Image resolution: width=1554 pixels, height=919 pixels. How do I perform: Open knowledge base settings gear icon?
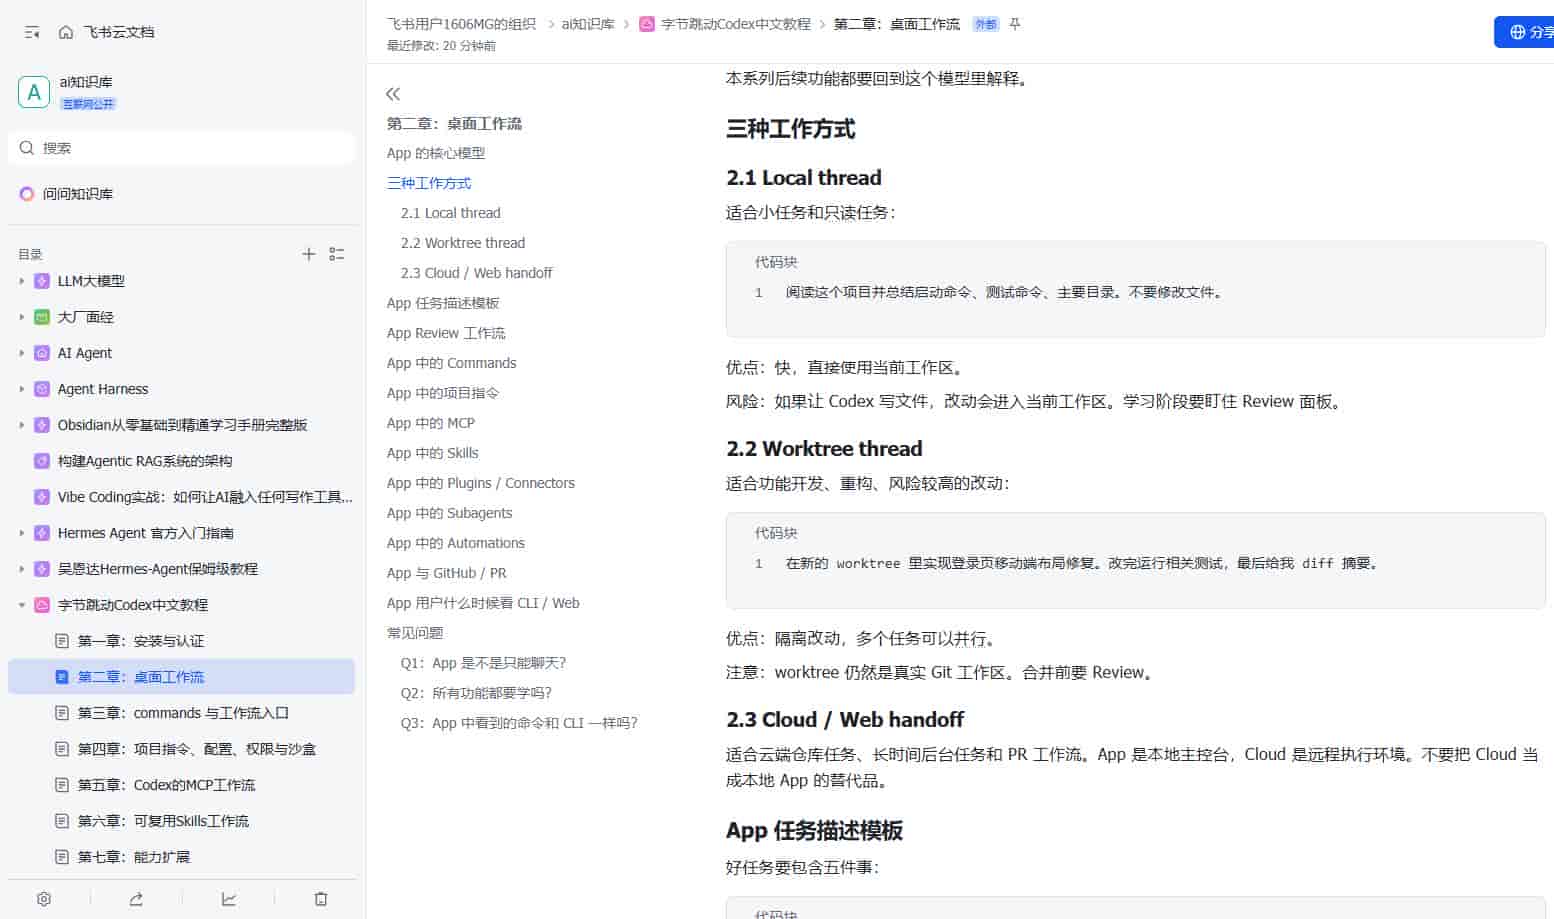[x=44, y=899]
